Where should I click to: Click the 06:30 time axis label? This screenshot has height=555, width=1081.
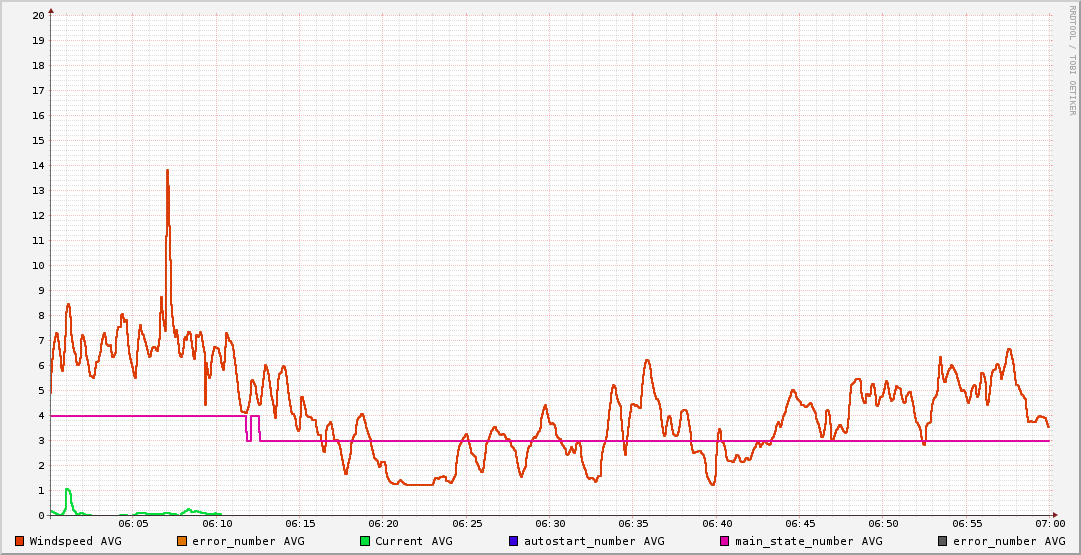[x=550, y=523]
